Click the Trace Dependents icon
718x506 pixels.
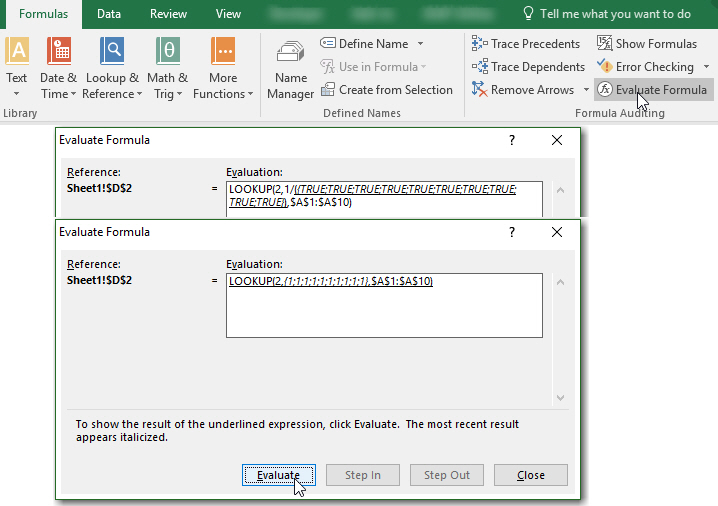[479, 67]
